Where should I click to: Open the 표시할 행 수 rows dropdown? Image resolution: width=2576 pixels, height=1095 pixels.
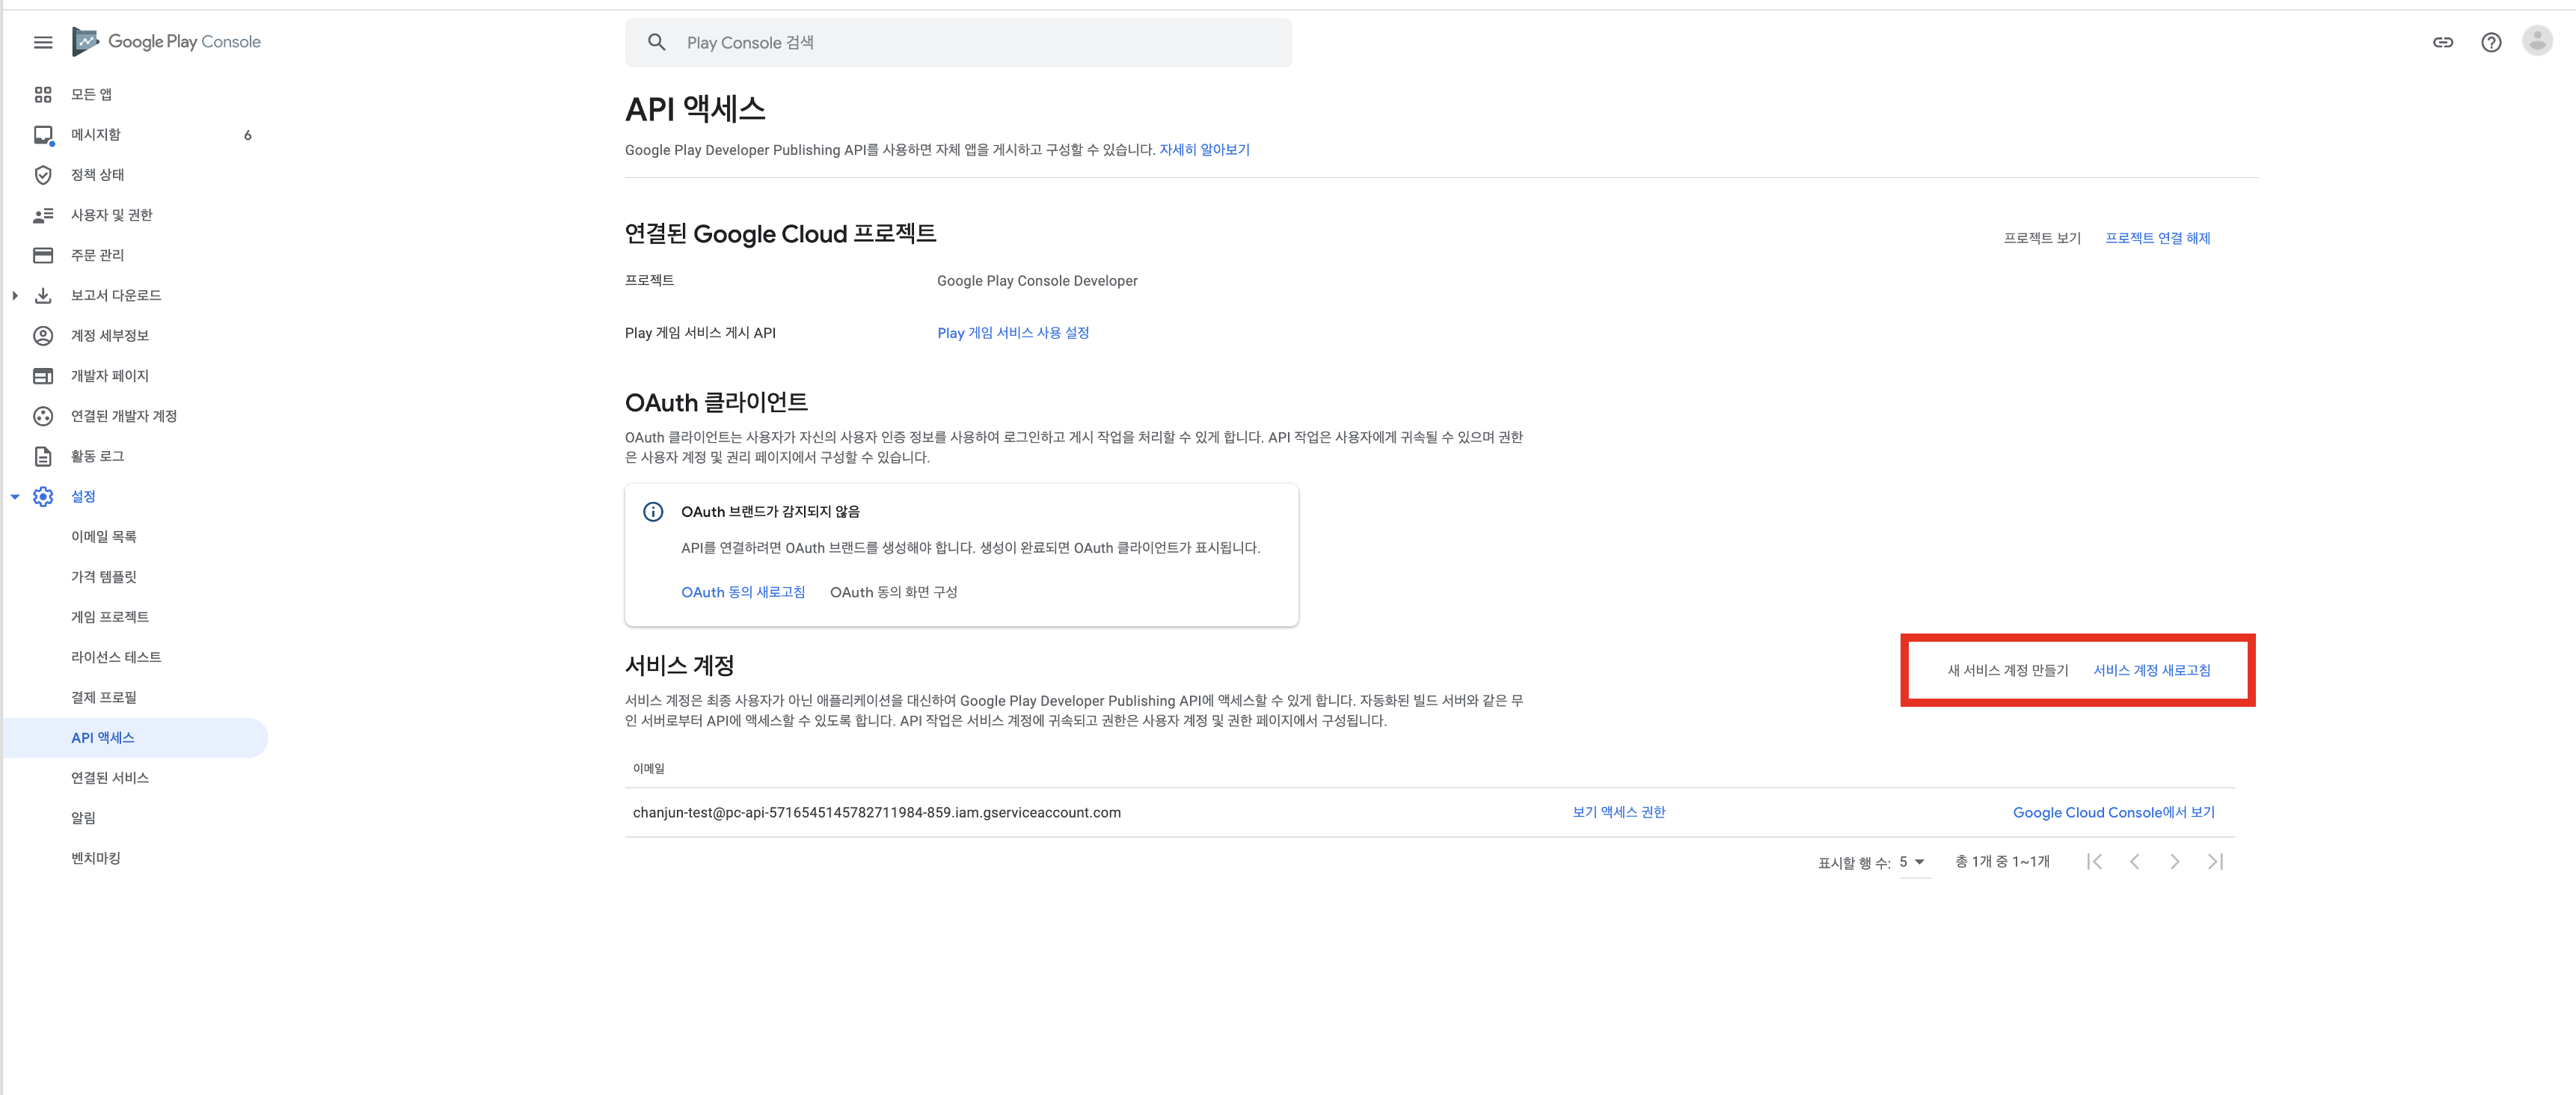pos(1913,862)
